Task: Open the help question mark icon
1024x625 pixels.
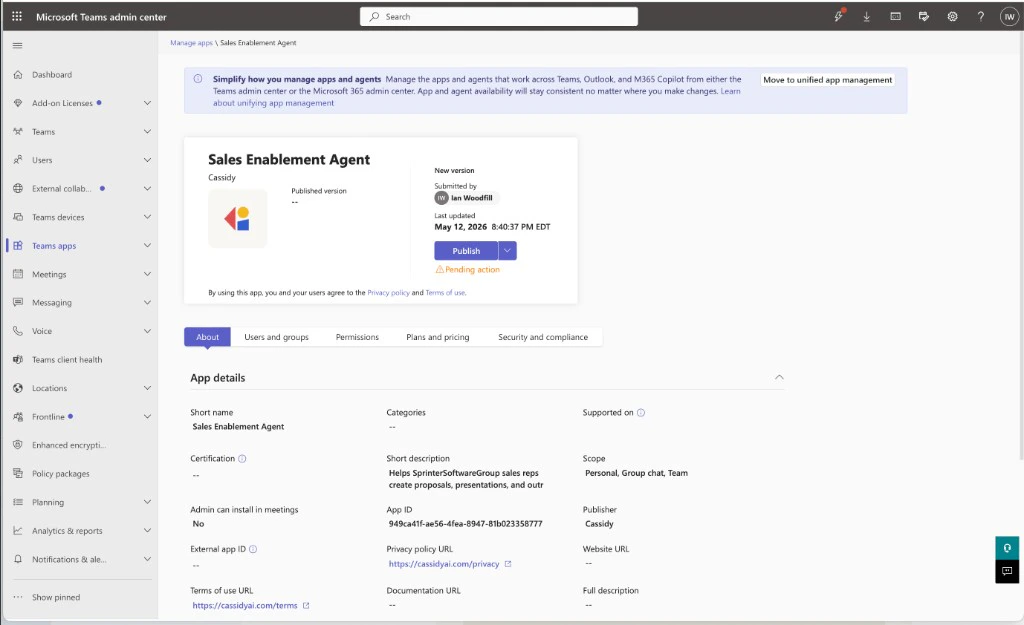Action: tap(980, 17)
